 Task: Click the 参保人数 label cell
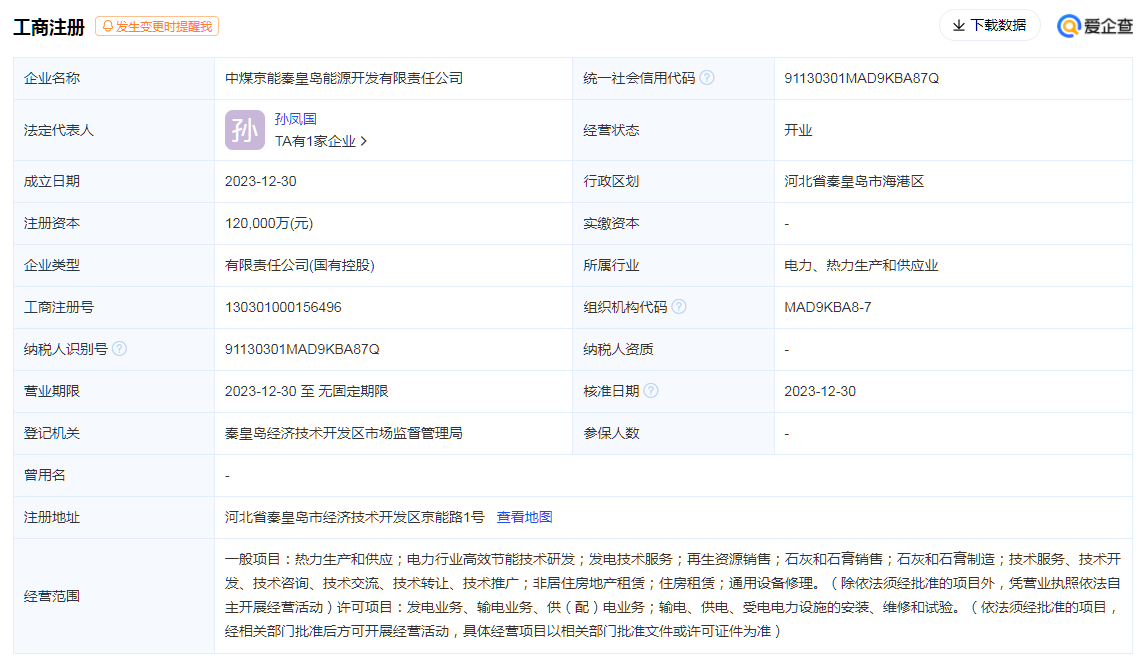point(673,434)
